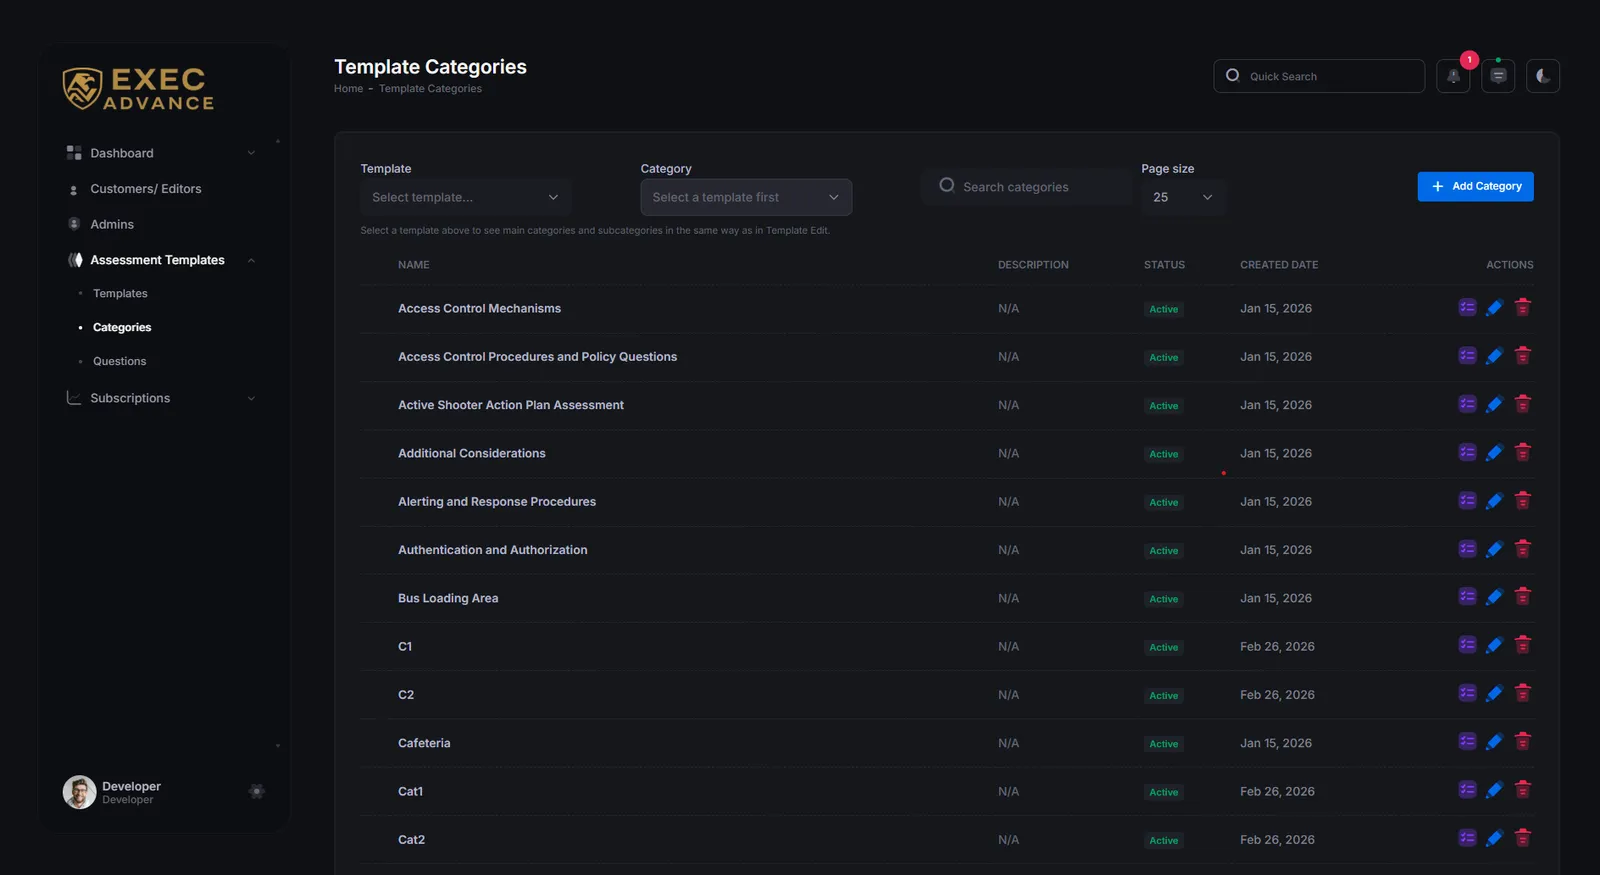
Task: Click the Search categories input
Action: (x=1026, y=187)
